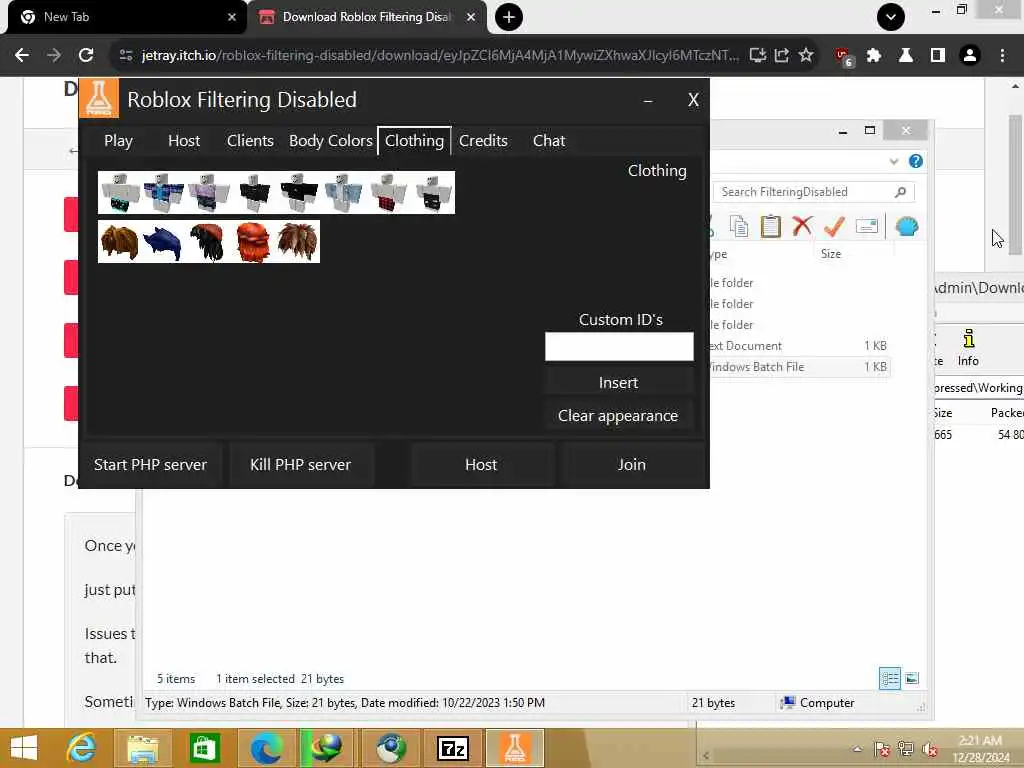Viewport: 1024px width, 768px height.
Task: Show hidden system tray icons arrow
Action: click(857, 748)
